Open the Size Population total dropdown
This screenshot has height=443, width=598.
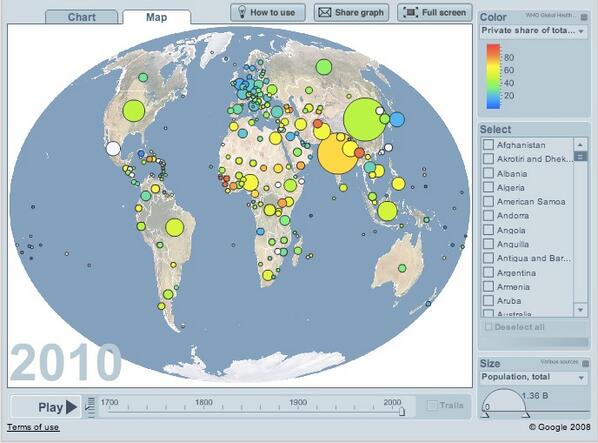pyautogui.click(x=534, y=377)
